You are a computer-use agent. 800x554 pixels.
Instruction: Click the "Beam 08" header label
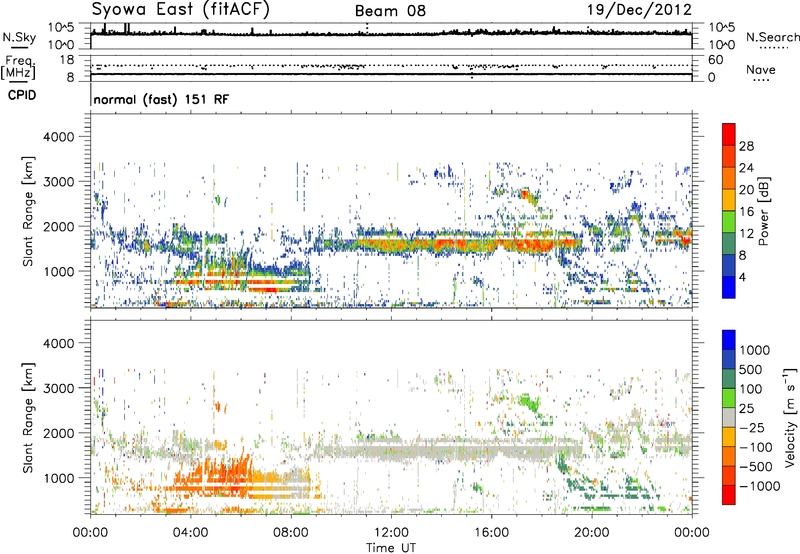[390, 11]
